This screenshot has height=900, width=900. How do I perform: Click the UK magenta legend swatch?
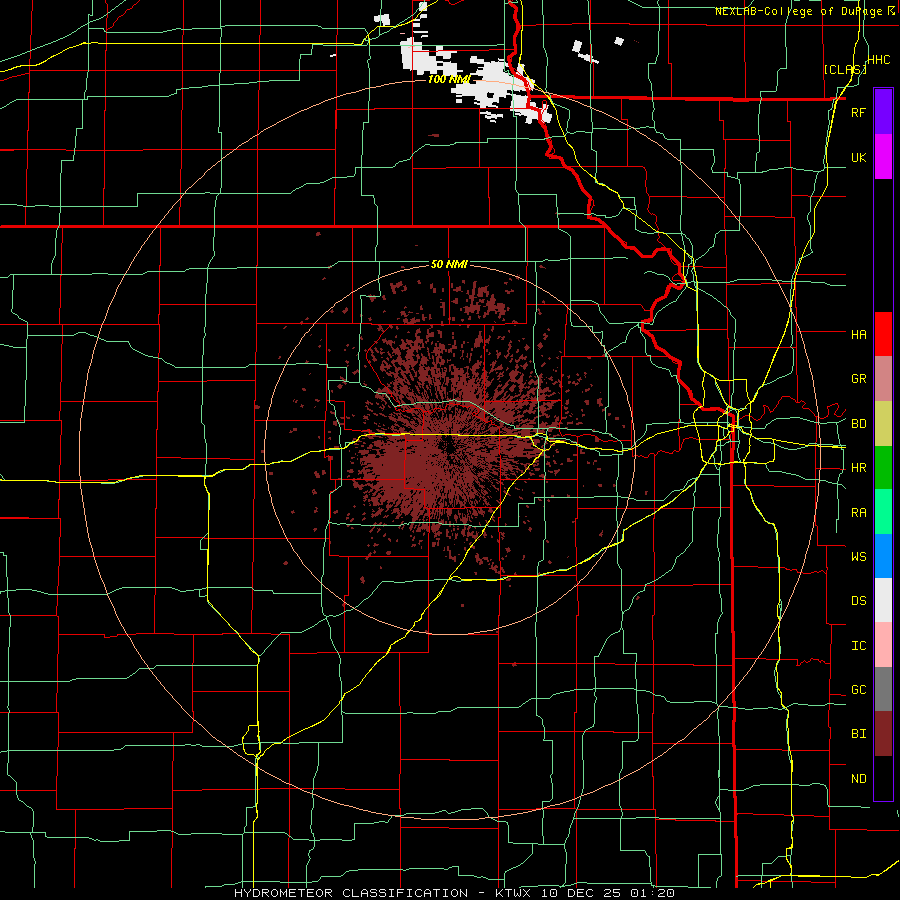pos(883,157)
